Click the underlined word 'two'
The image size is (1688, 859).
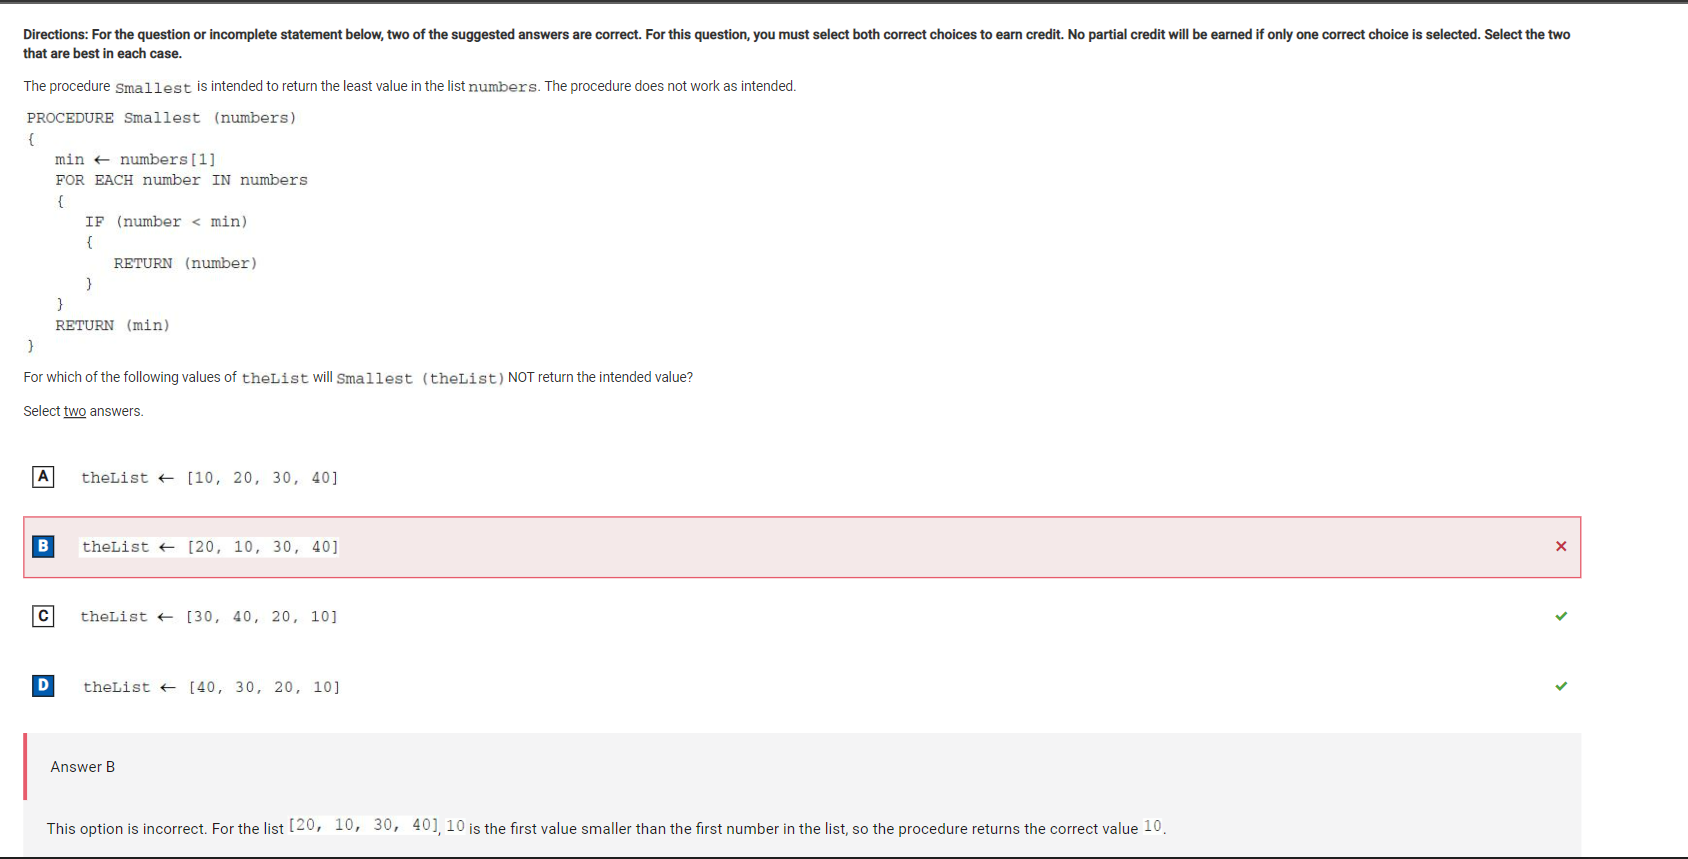tap(75, 411)
